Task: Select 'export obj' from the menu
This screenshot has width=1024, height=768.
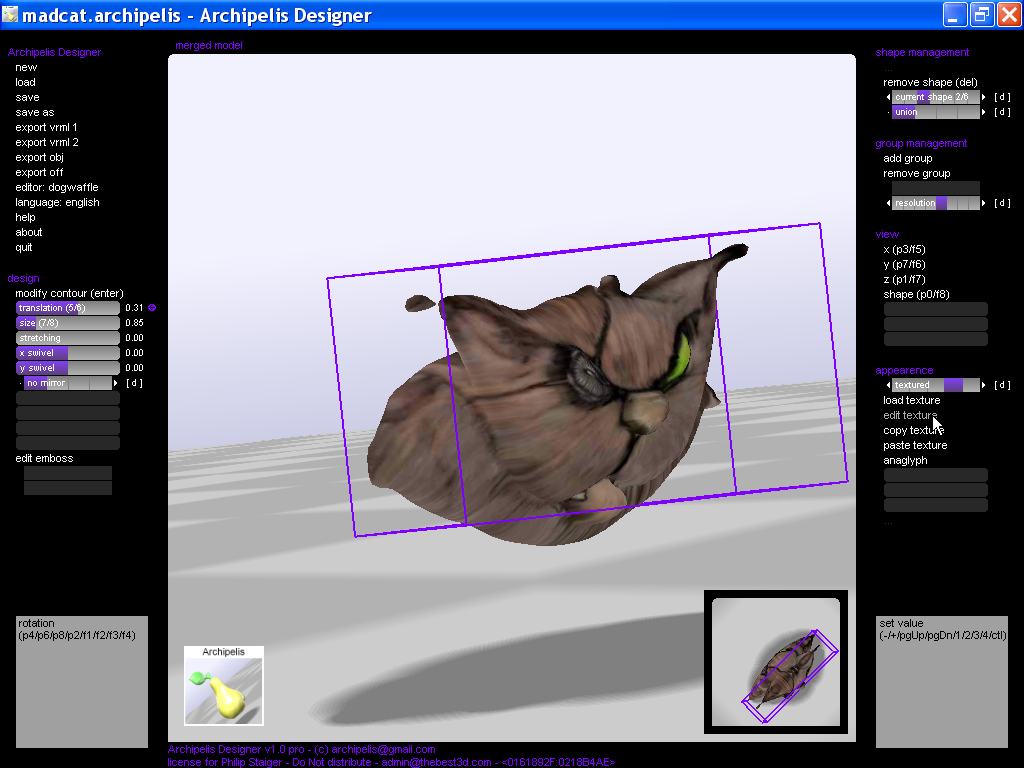Action: pyautogui.click(x=39, y=157)
